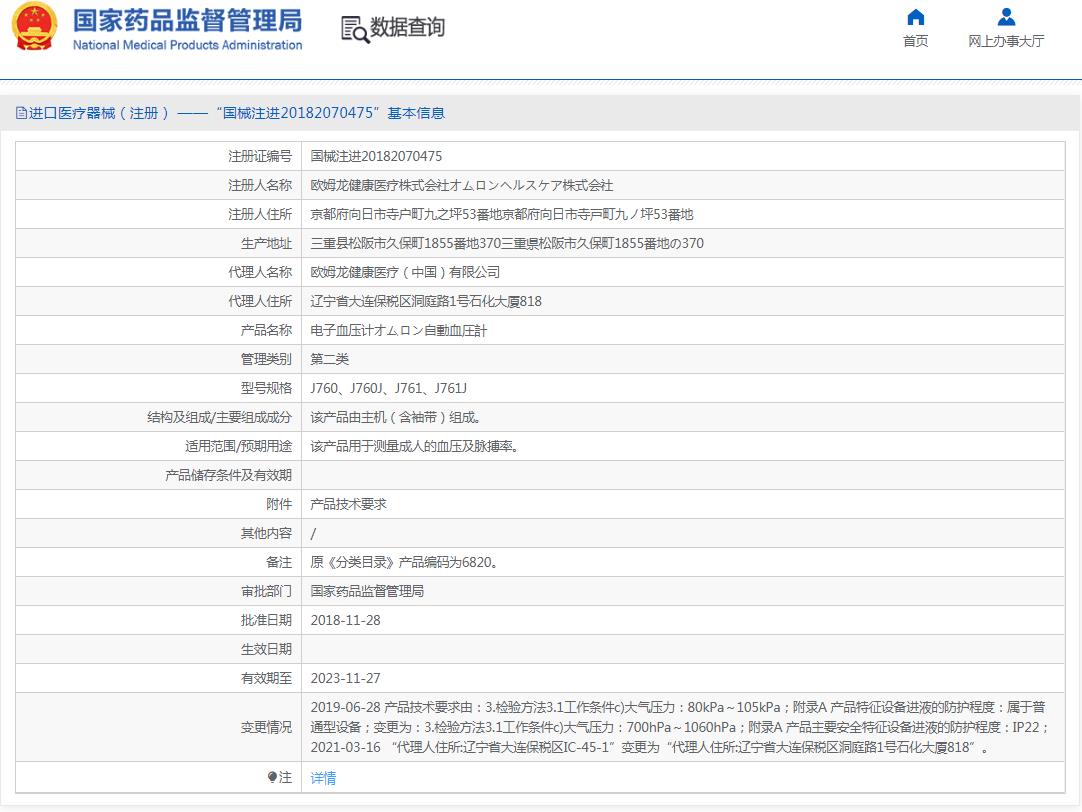Click the 产品储存条件及有效期 label
This screenshot has width=1082, height=812.
[x=228, y=475]
